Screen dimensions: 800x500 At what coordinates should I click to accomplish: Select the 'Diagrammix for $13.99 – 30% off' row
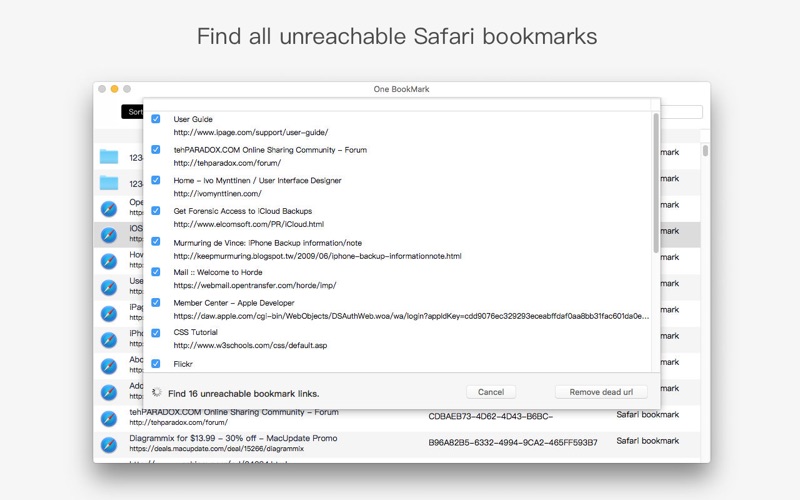396,445
